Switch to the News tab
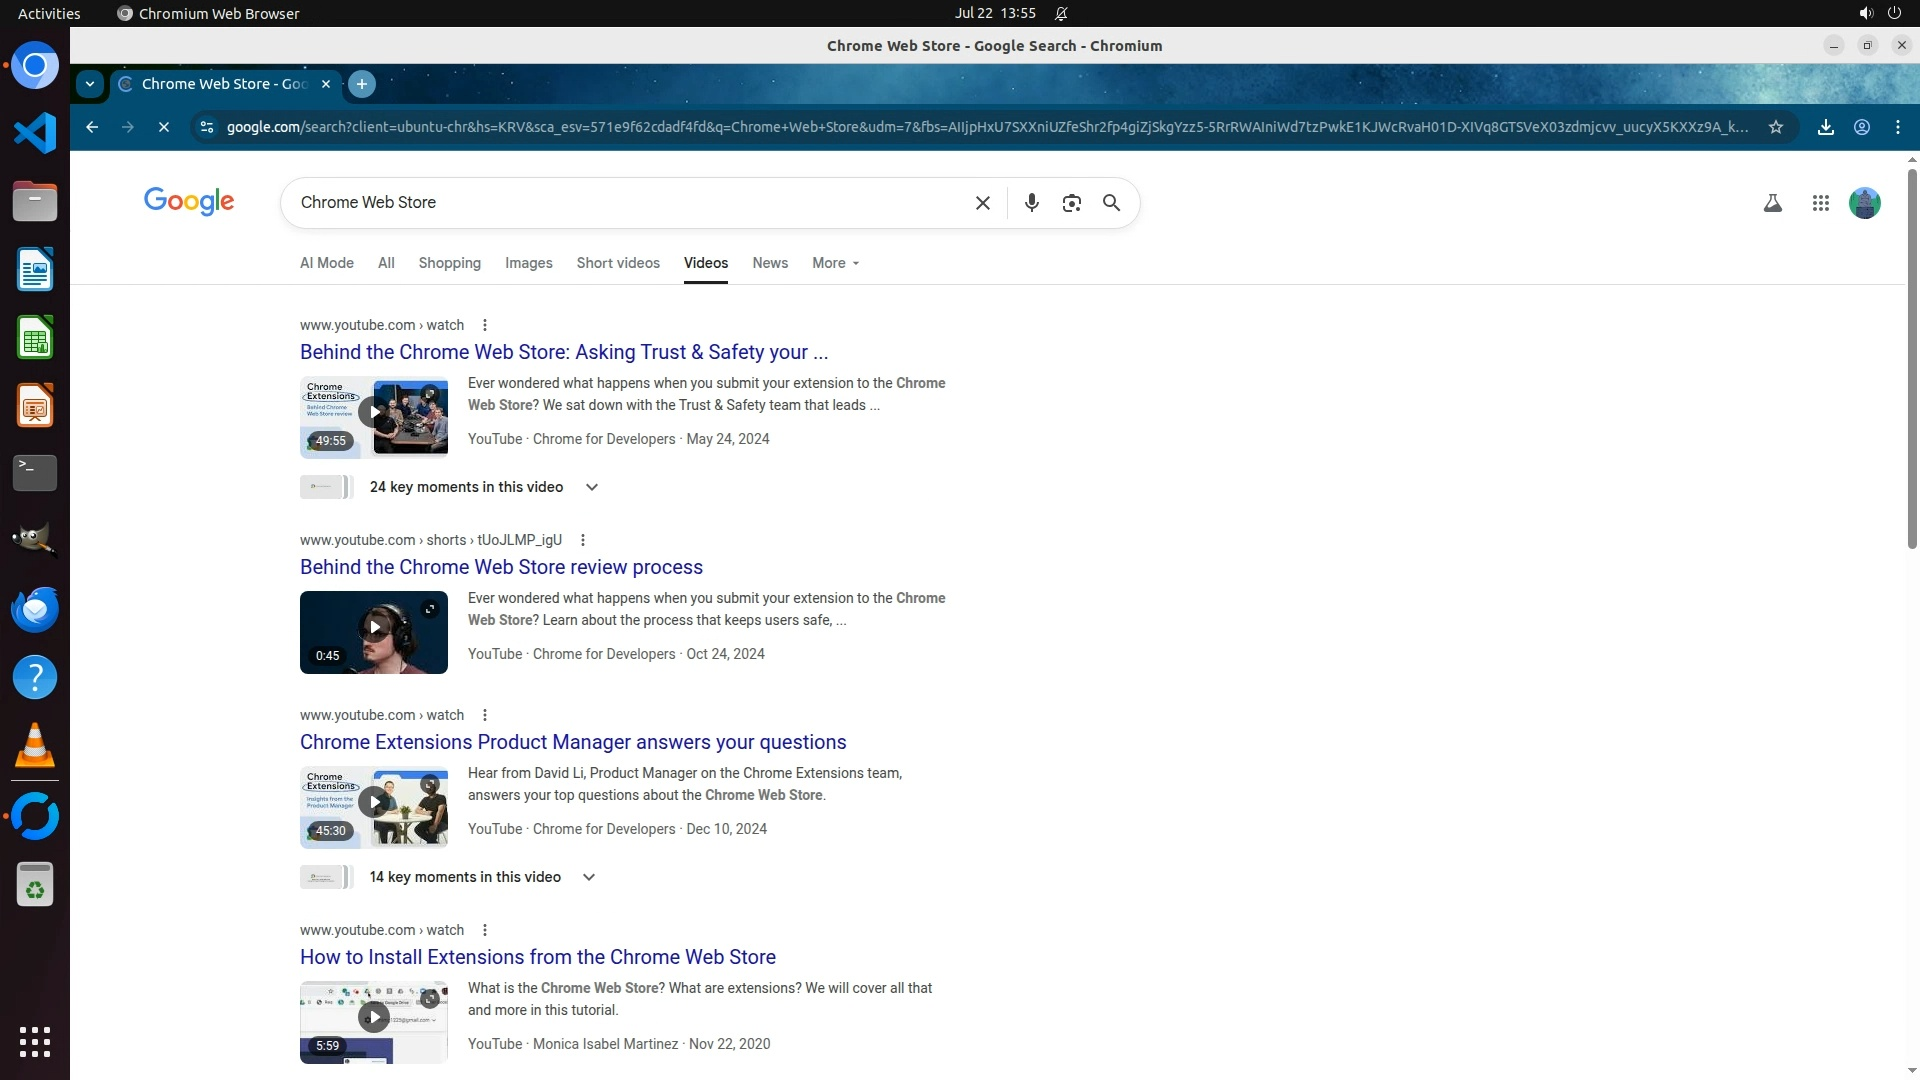Image resolution: width=1920 pixels, height=1080 pixels. pos(769,263)
